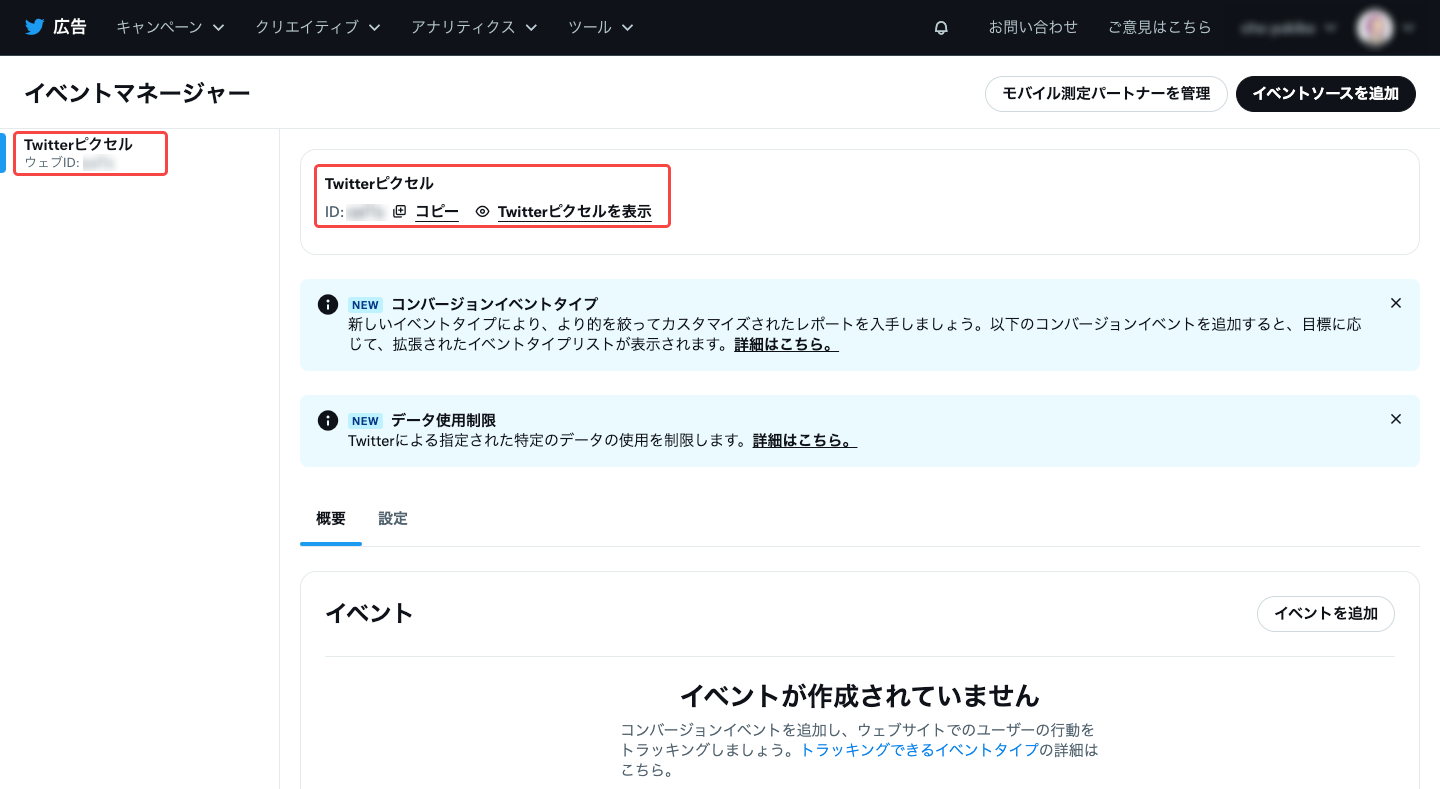Switch to the 設定 tab
The height and width of the screenshot is (789, 1440).
coord(393,518)
